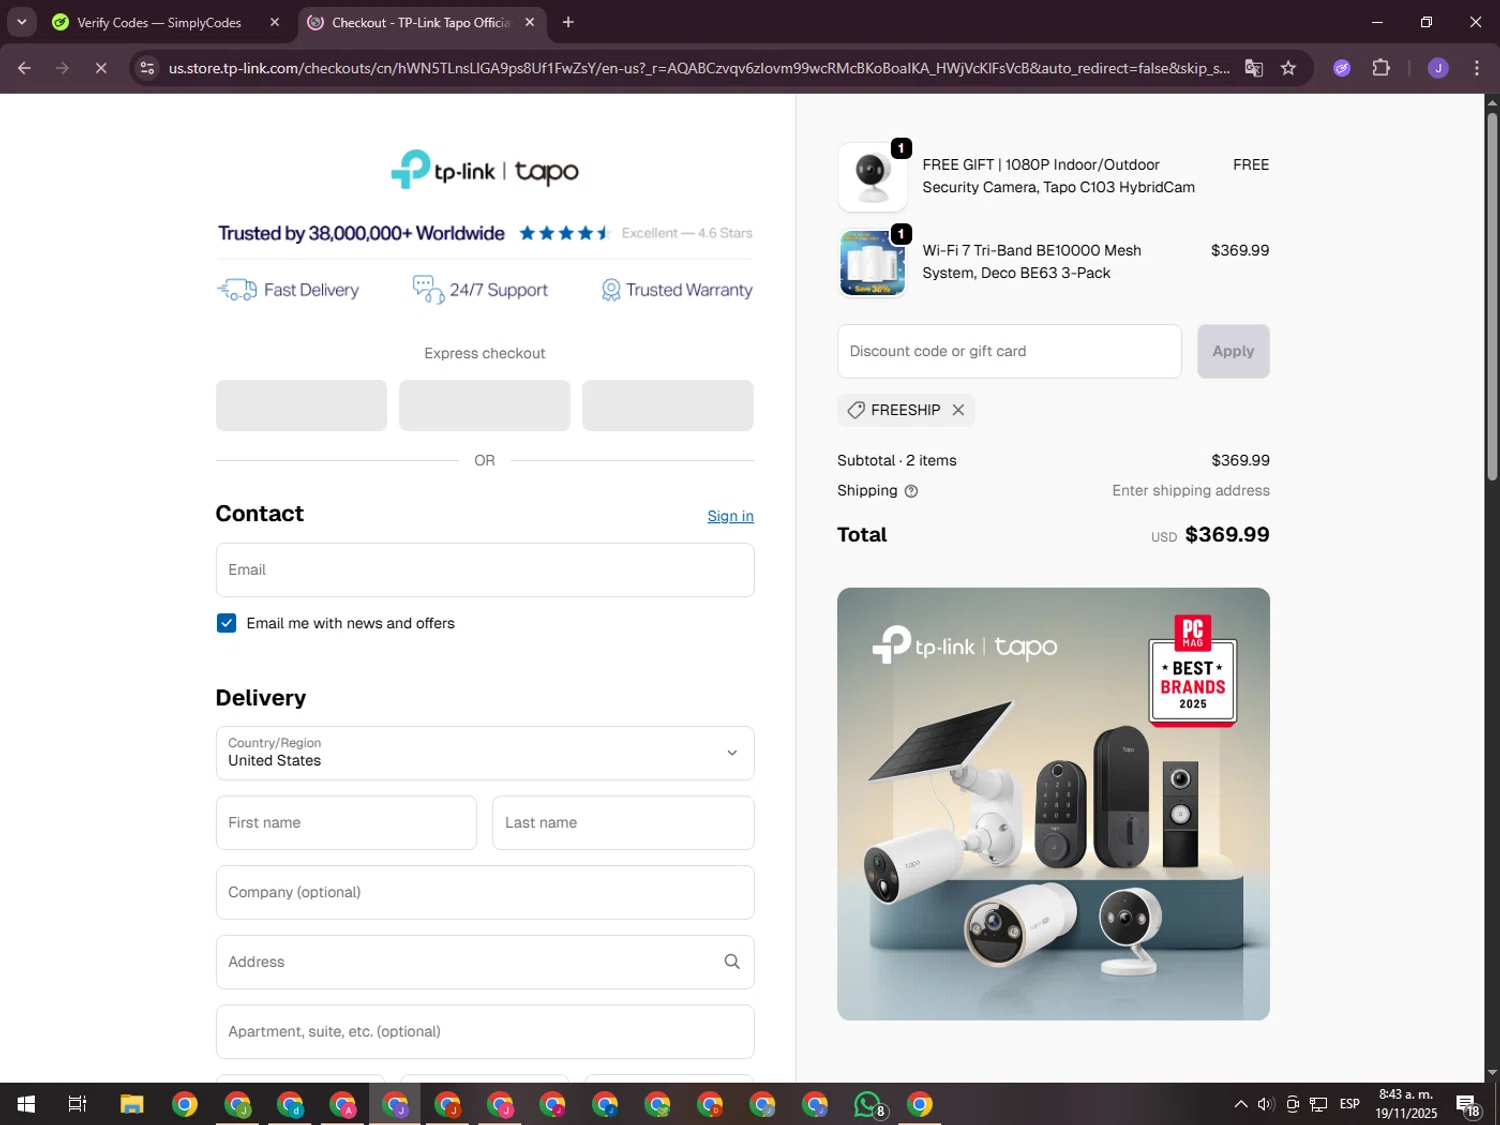Switch to Verify Codes — SimplyCodes tab
This screenshot has width=1500, height=1125.
point(159,22)
